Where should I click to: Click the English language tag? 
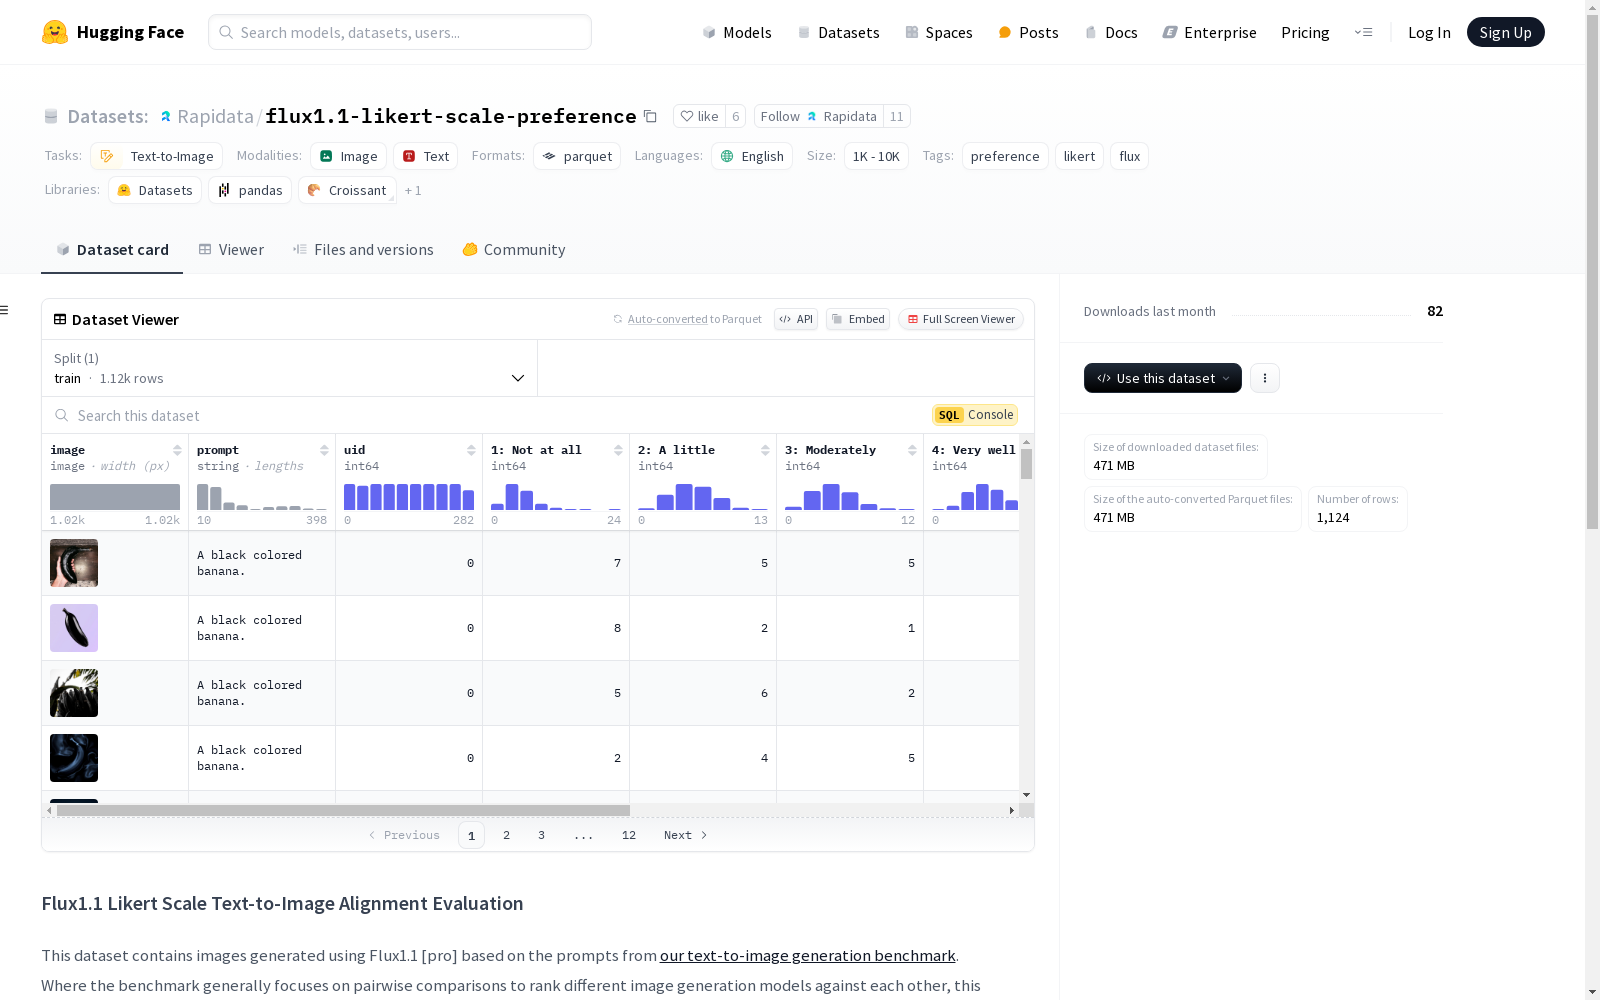752,156
